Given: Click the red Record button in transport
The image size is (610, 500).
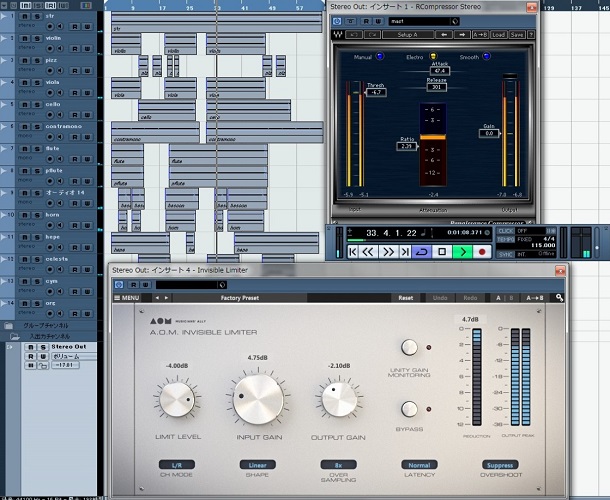Looking at the screenshot, I should pos(484,252).
